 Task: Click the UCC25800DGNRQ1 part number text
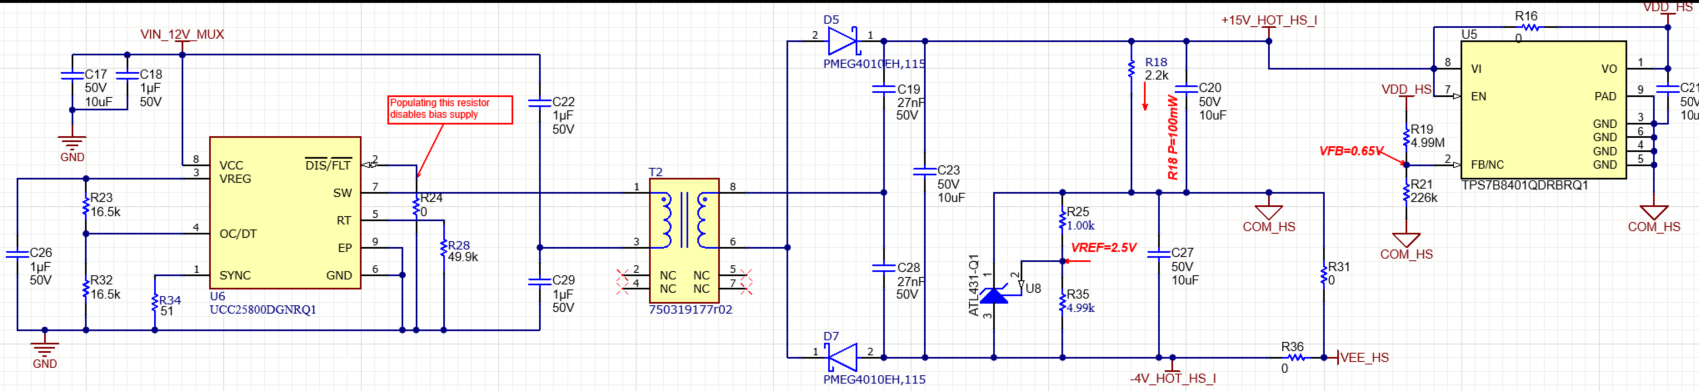coord(262,310)
